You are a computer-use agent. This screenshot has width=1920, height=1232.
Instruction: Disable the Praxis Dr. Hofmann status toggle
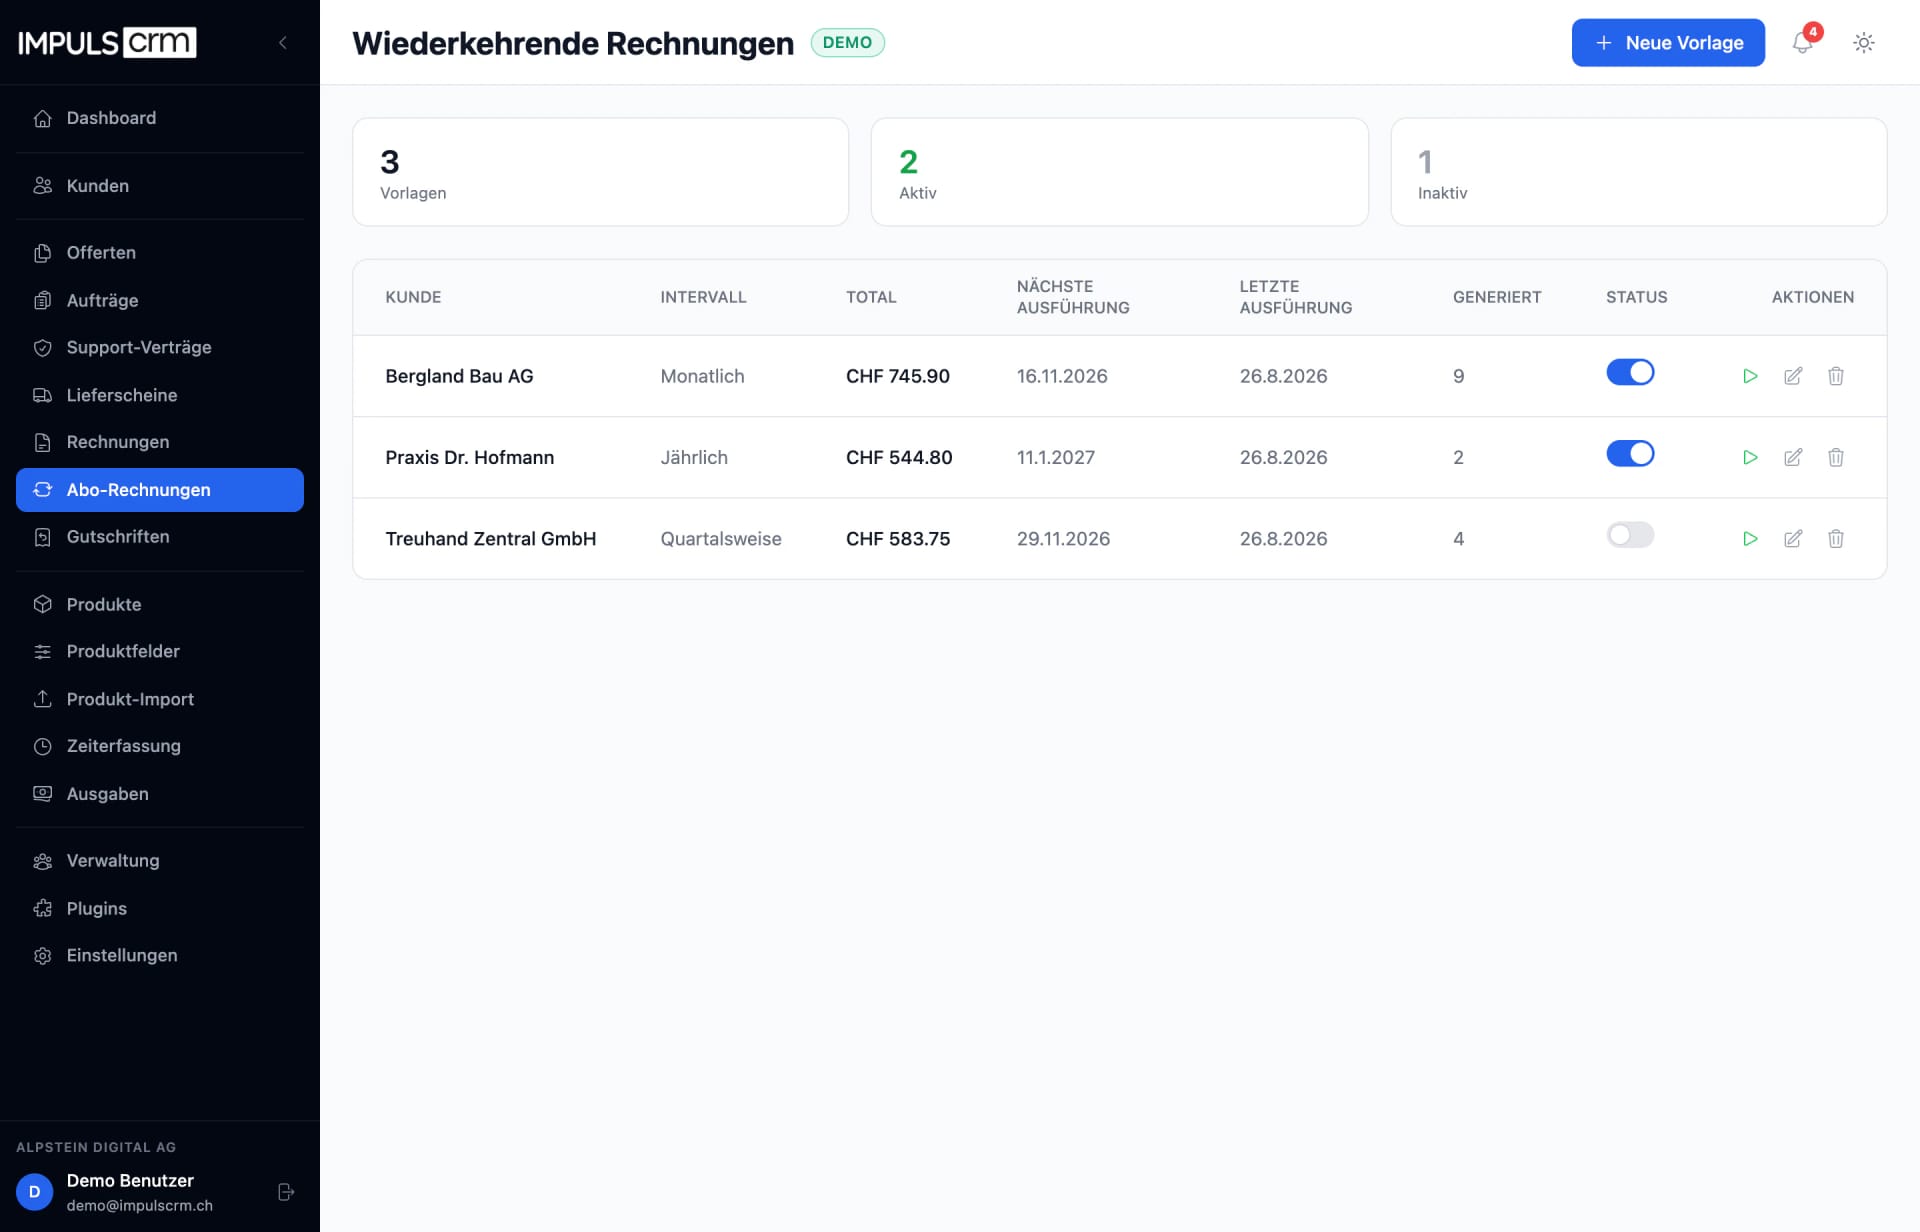coord(1630,453)
